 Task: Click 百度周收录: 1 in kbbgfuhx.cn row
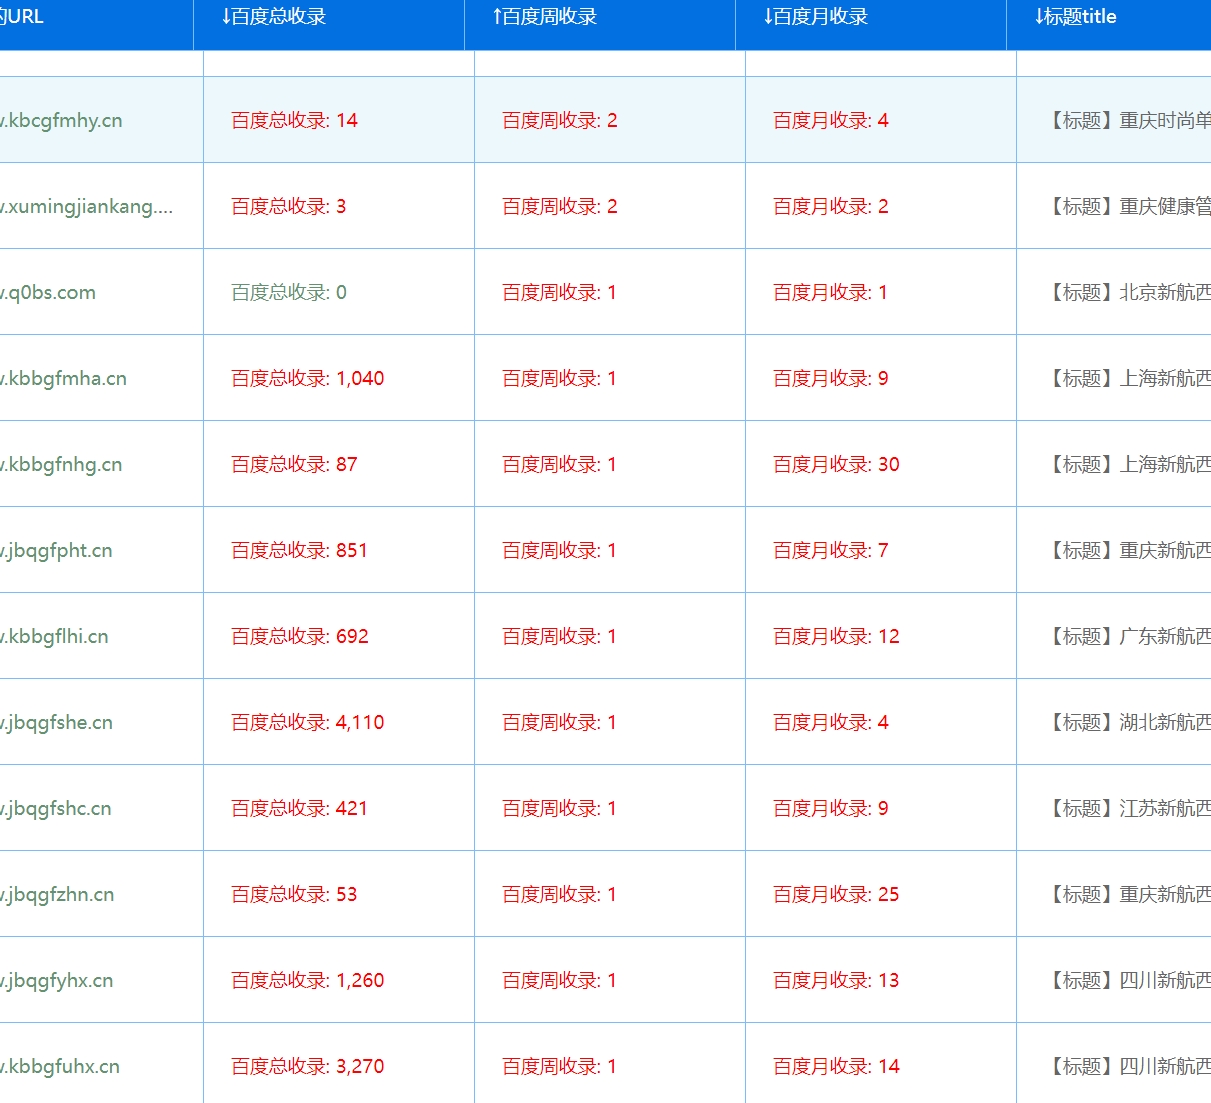[x=559, y=1066]
